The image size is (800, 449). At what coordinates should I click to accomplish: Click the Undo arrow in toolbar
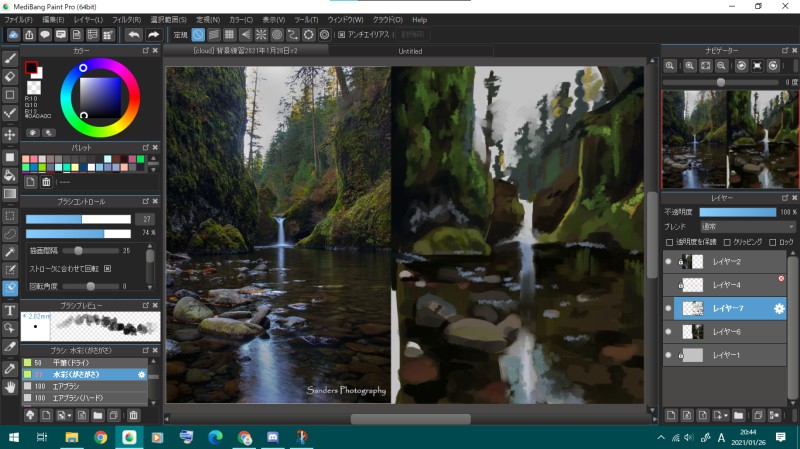click(134, 35)
